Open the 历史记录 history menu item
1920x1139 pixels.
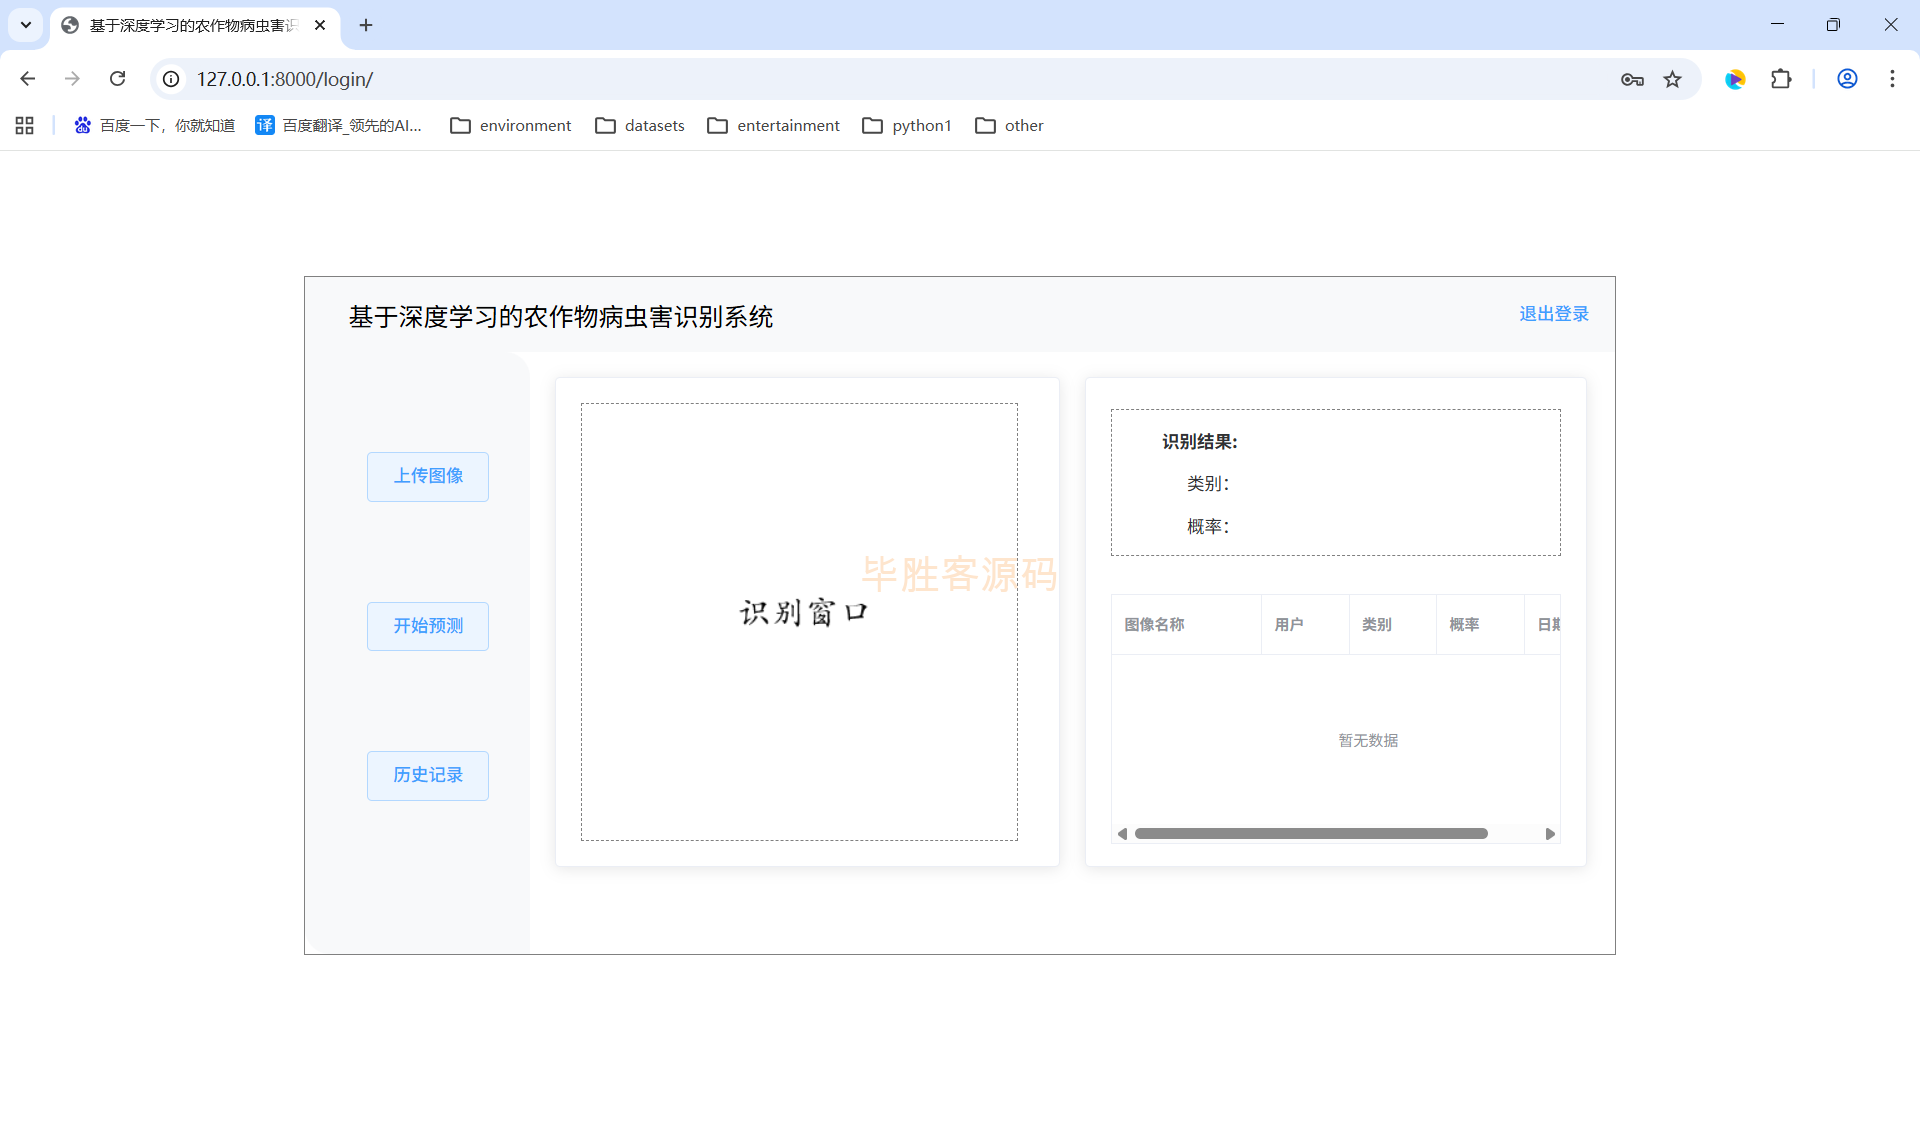pos(427,775)
